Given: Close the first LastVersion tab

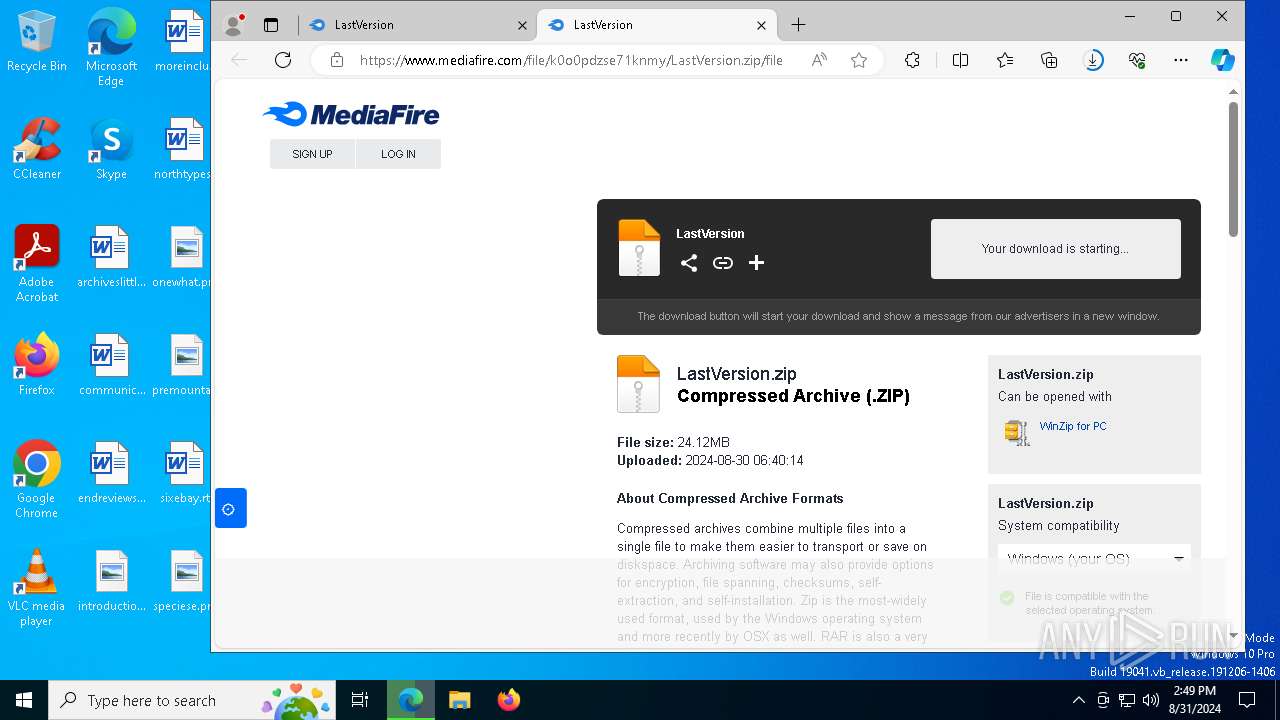Looking at the screenshot, I should (521, 25).
